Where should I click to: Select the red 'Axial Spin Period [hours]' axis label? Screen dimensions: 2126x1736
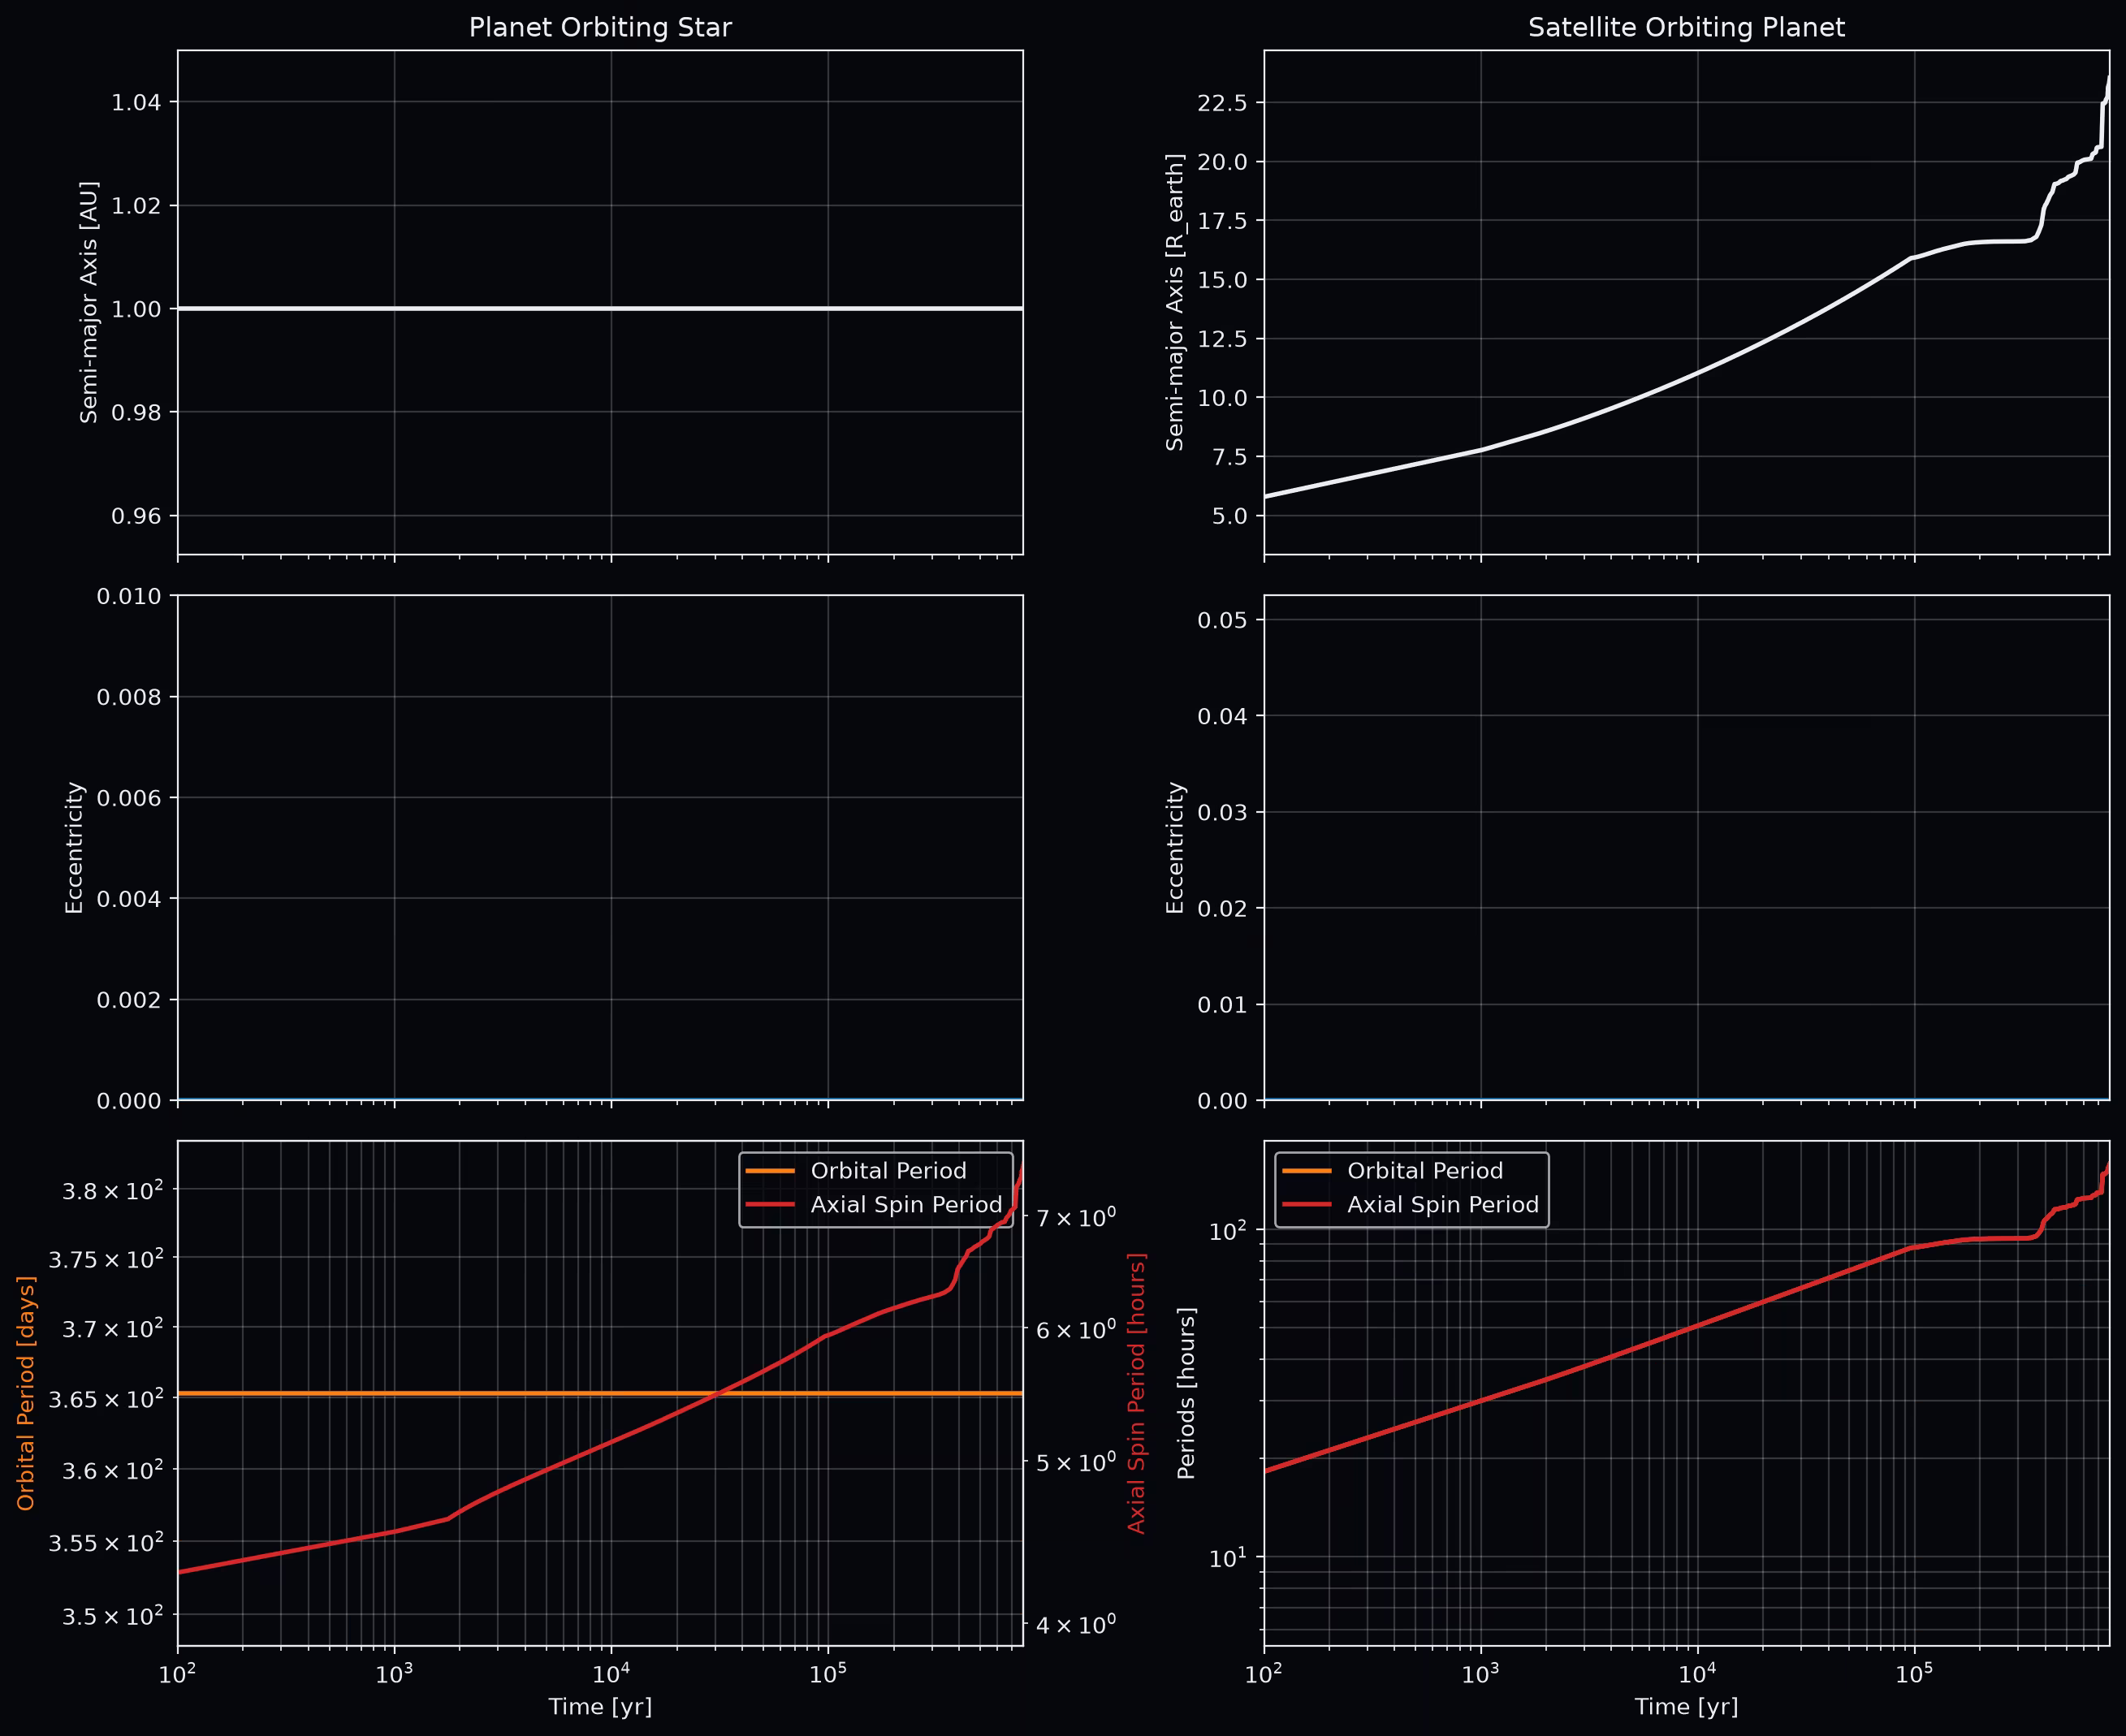[x=1136, y=1393]
